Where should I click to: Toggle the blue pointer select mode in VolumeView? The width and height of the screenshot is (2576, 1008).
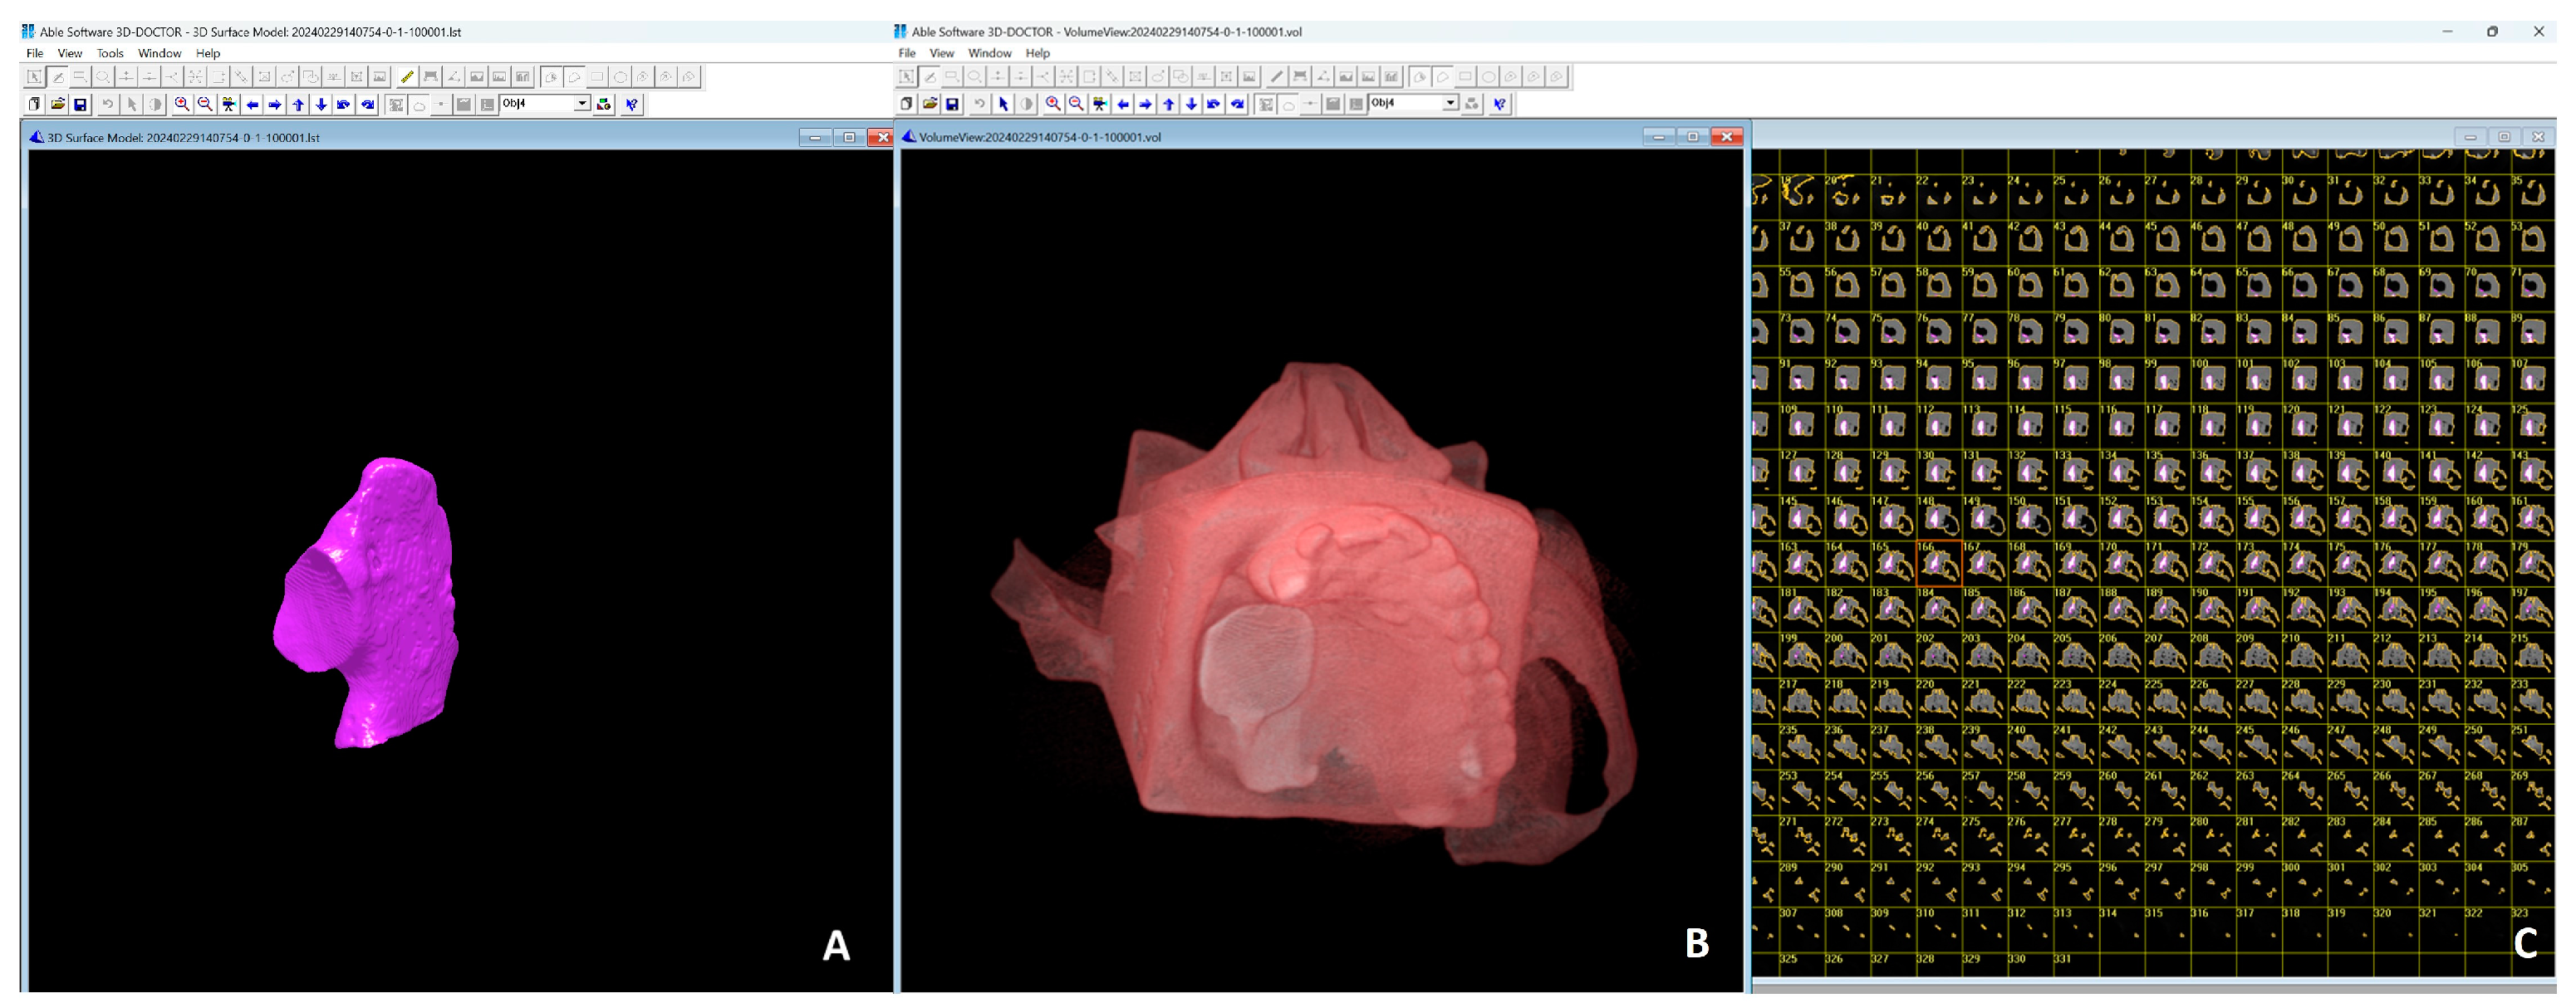1003,104
